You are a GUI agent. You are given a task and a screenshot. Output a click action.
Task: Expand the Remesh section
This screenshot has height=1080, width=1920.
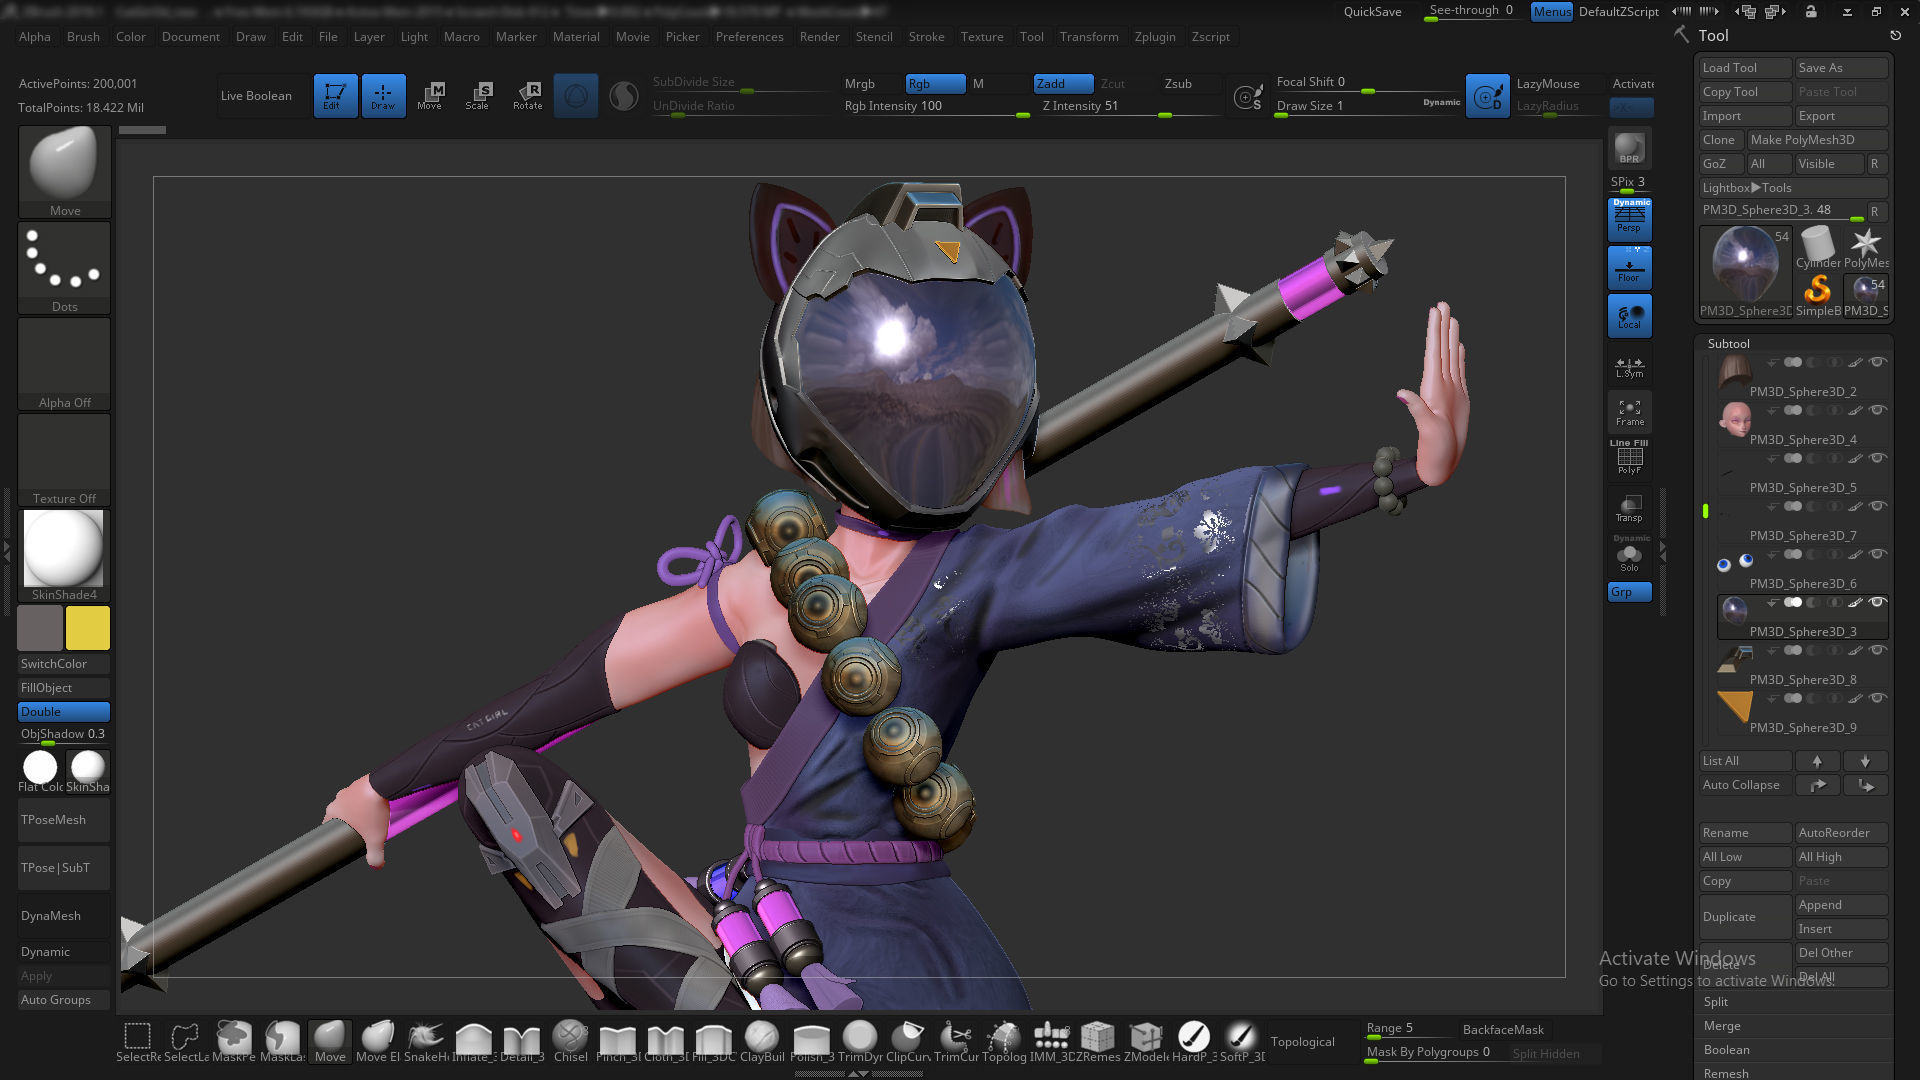click(x=1726, y=1073)
